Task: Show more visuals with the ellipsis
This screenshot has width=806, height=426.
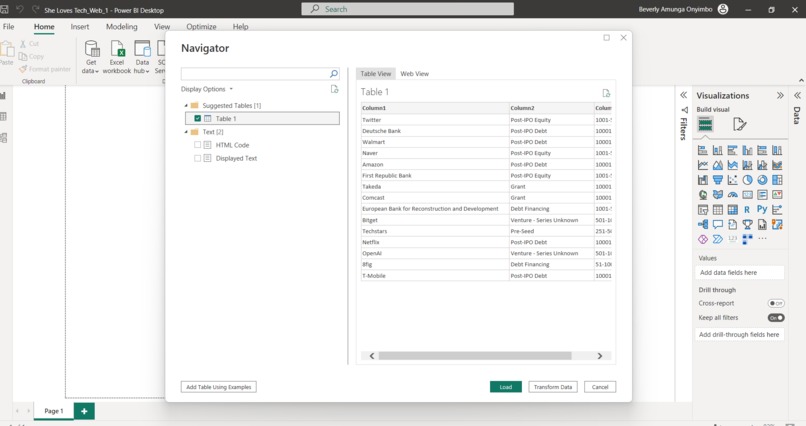Action: (x=762, y=238)
